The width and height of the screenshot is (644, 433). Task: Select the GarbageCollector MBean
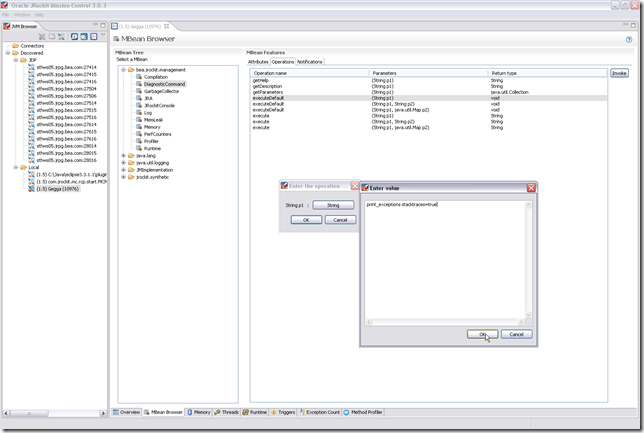click(161, 91)
